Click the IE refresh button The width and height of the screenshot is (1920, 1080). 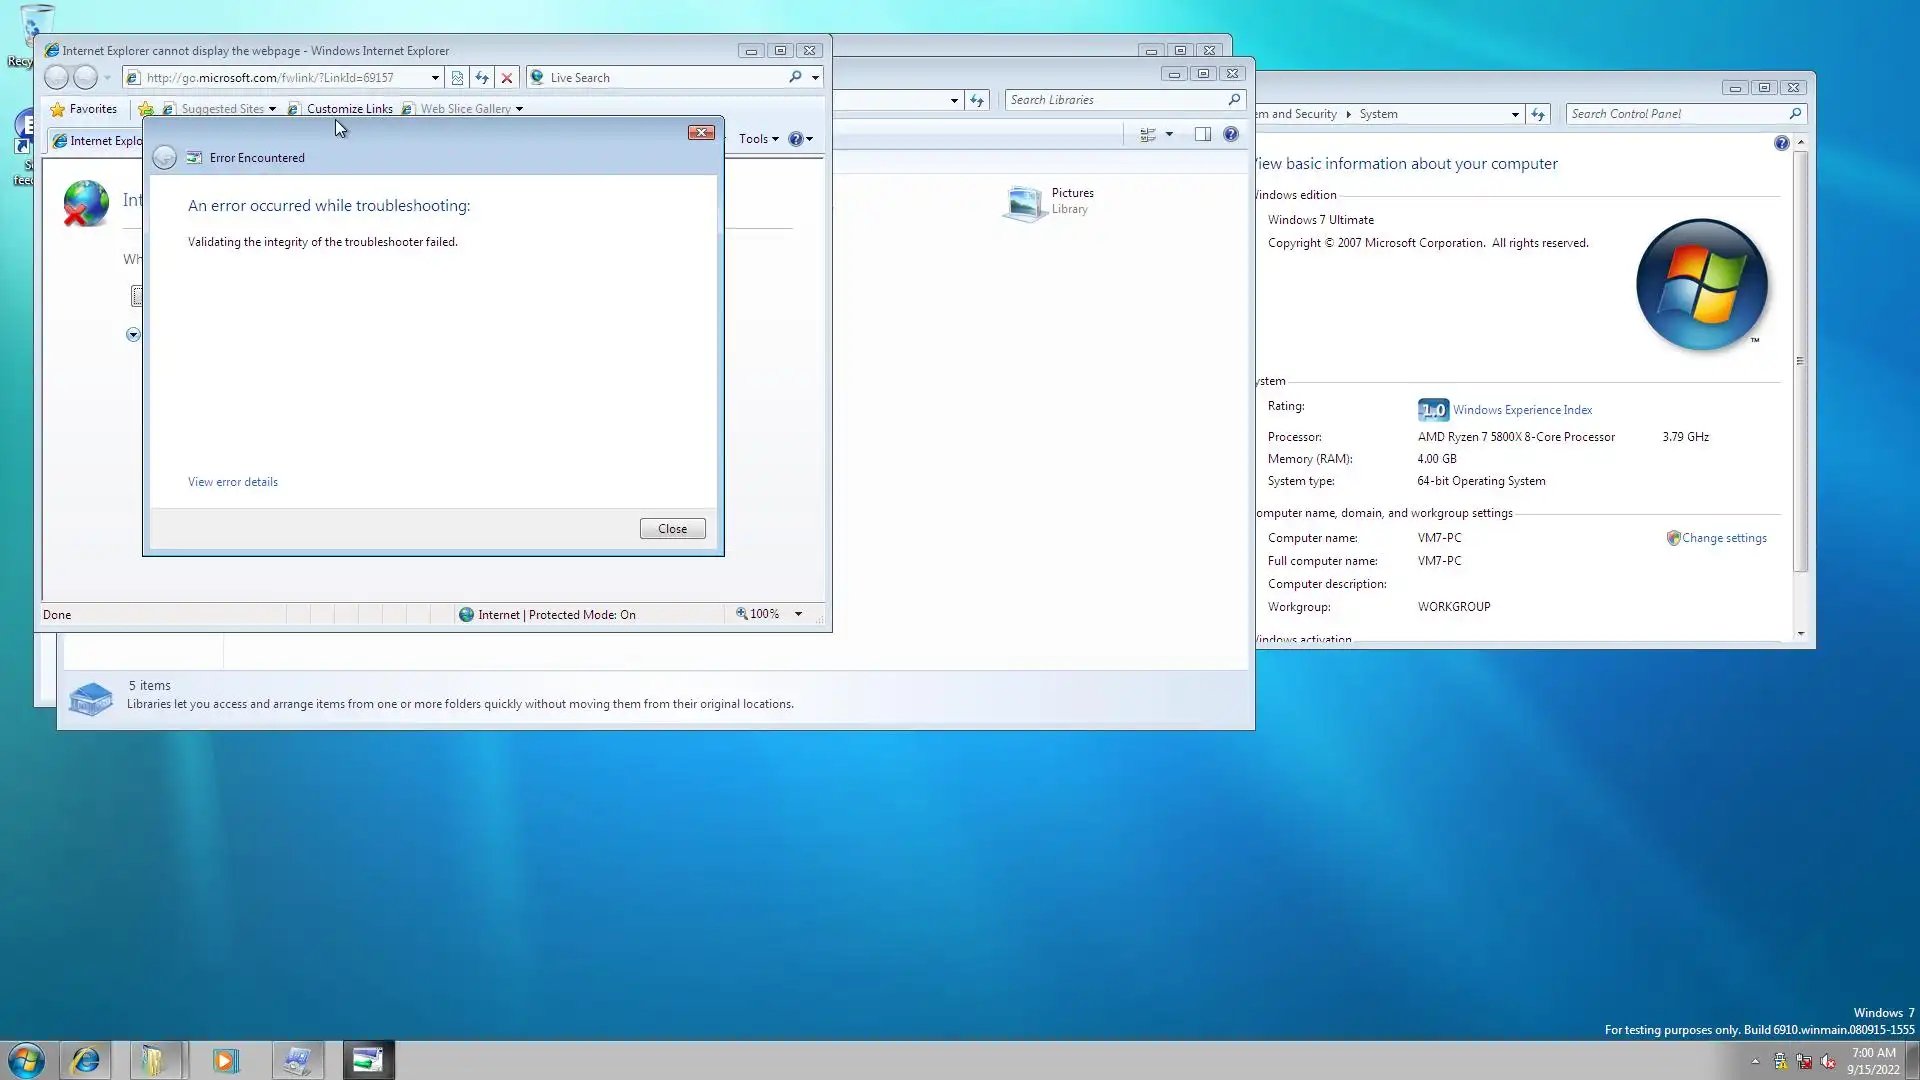pos(482,78)
